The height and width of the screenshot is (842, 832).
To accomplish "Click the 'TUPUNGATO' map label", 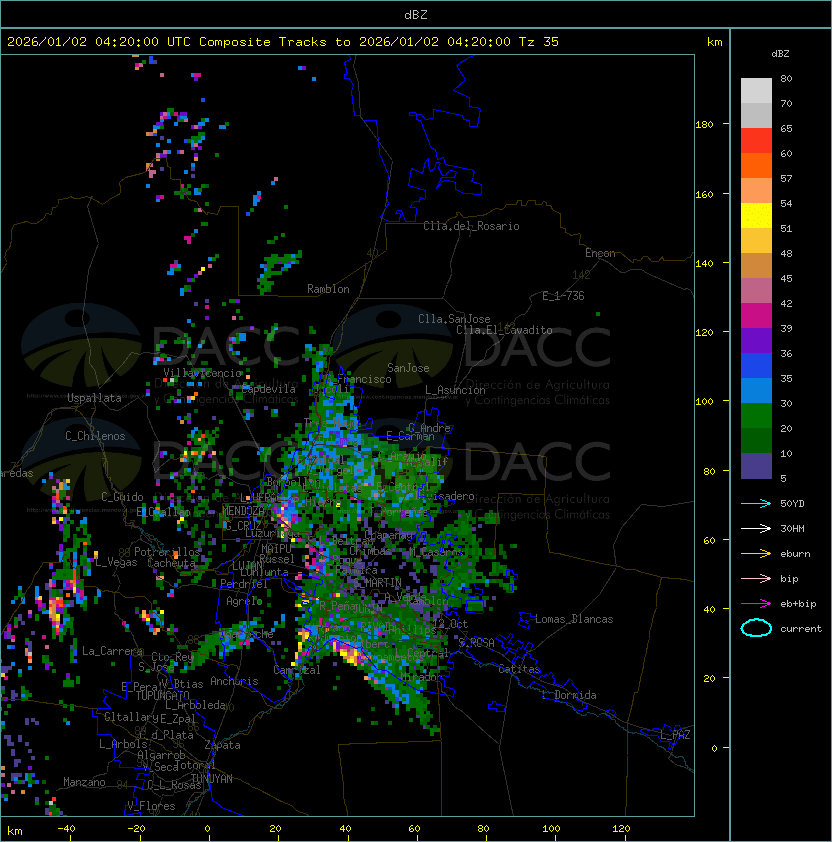I will 162,695.
